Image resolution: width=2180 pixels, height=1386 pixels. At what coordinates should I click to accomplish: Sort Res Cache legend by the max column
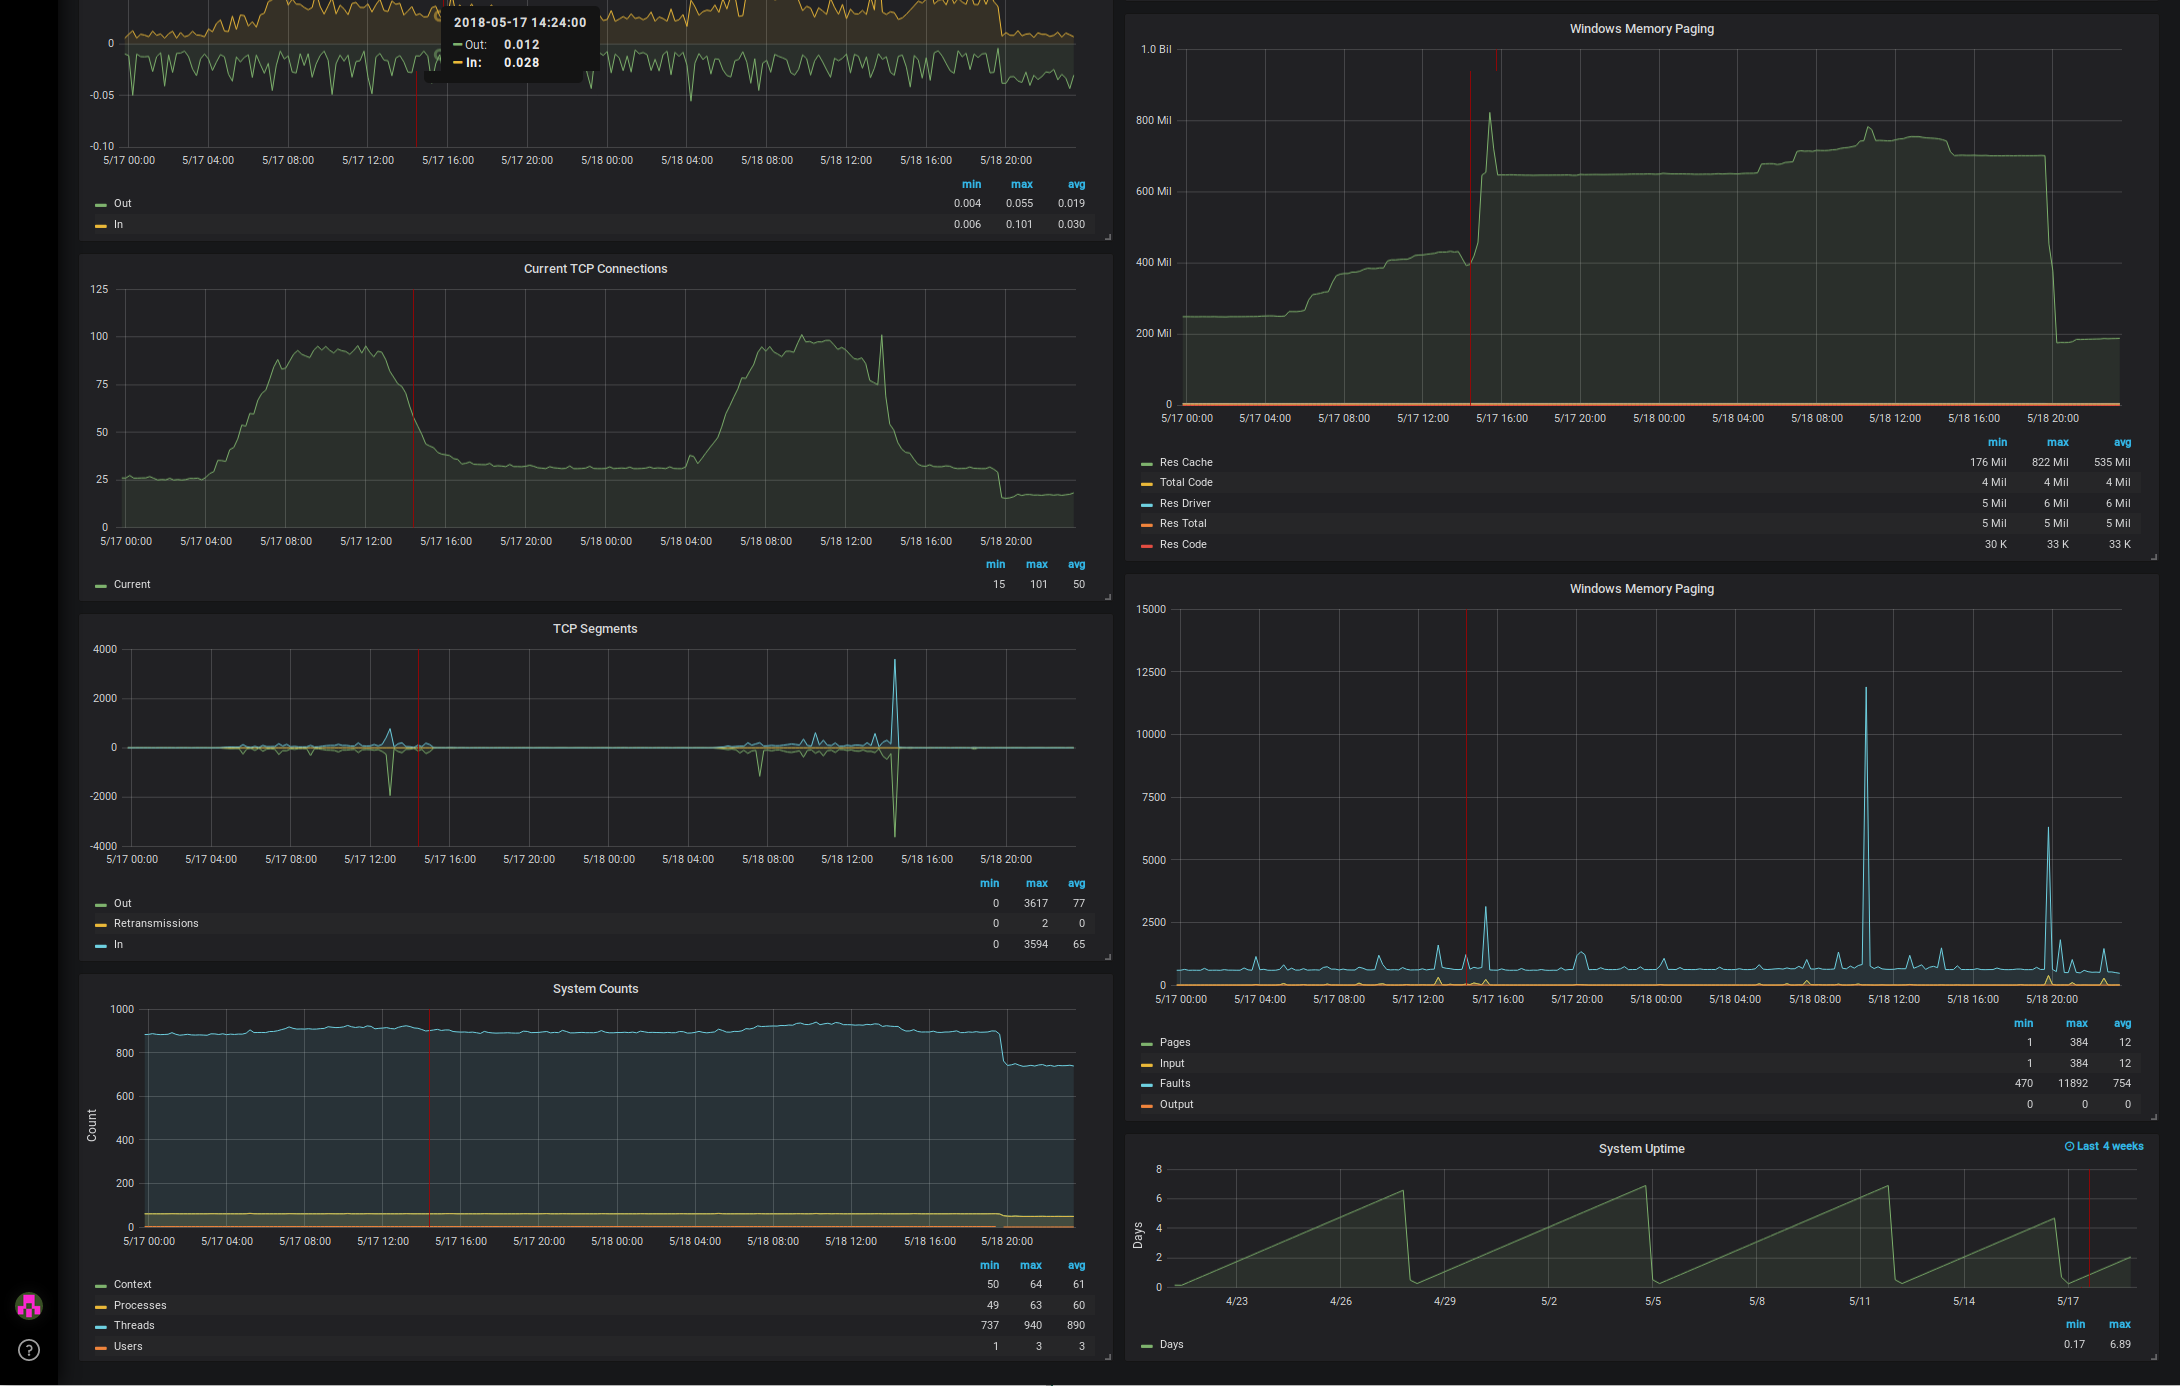point(2057,442)
